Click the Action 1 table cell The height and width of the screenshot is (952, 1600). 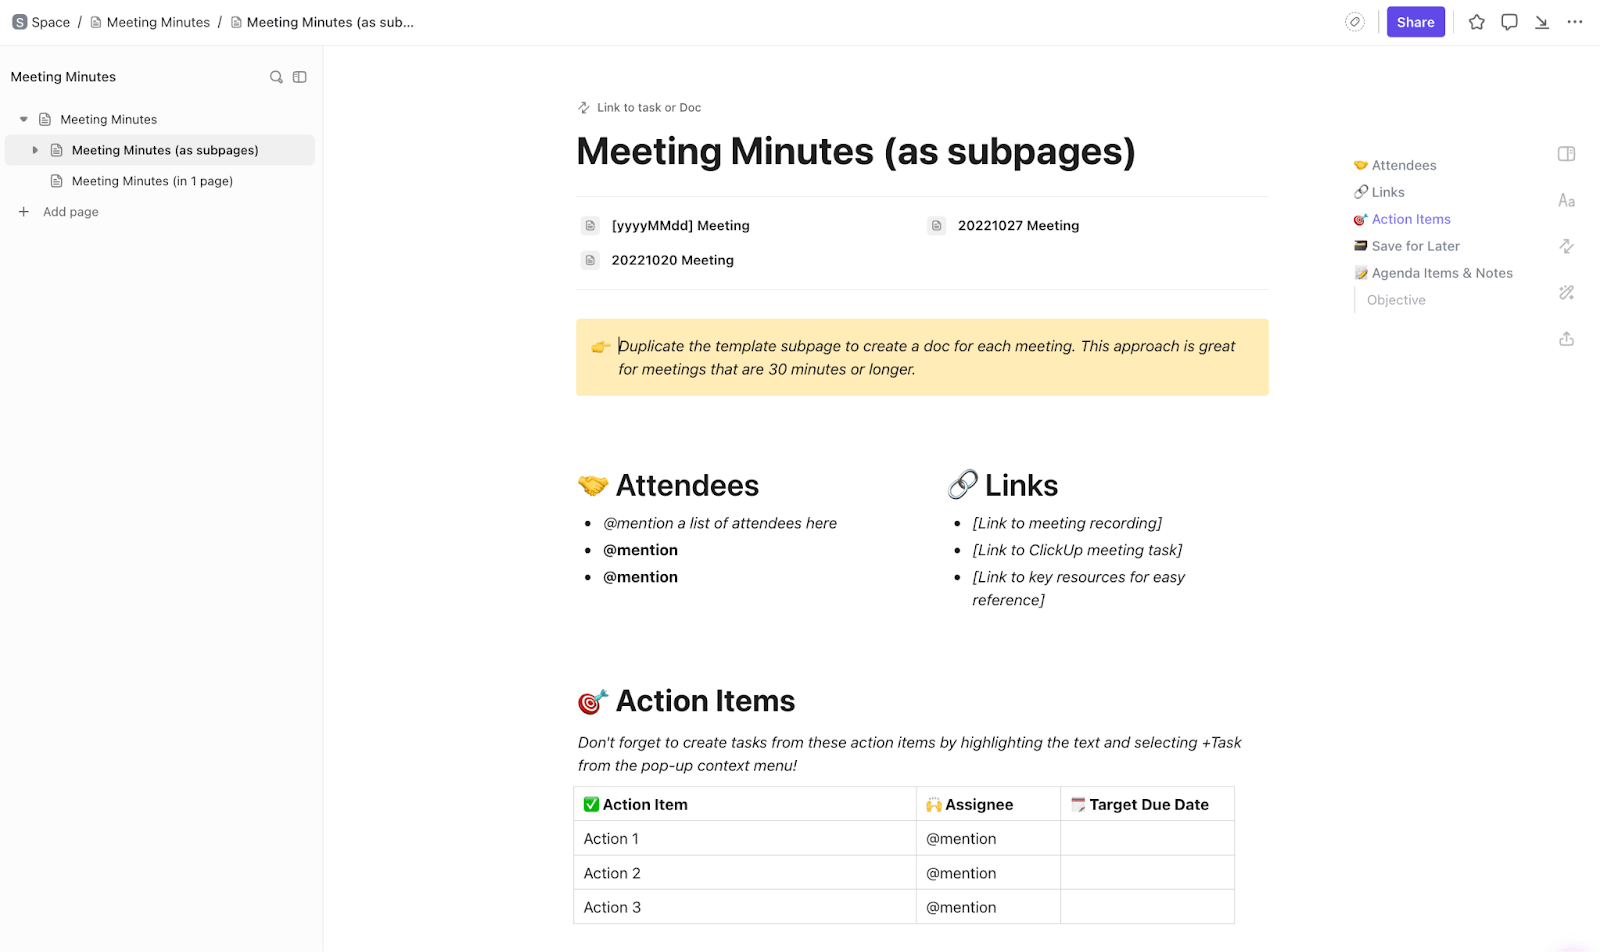tap(745, 839)
